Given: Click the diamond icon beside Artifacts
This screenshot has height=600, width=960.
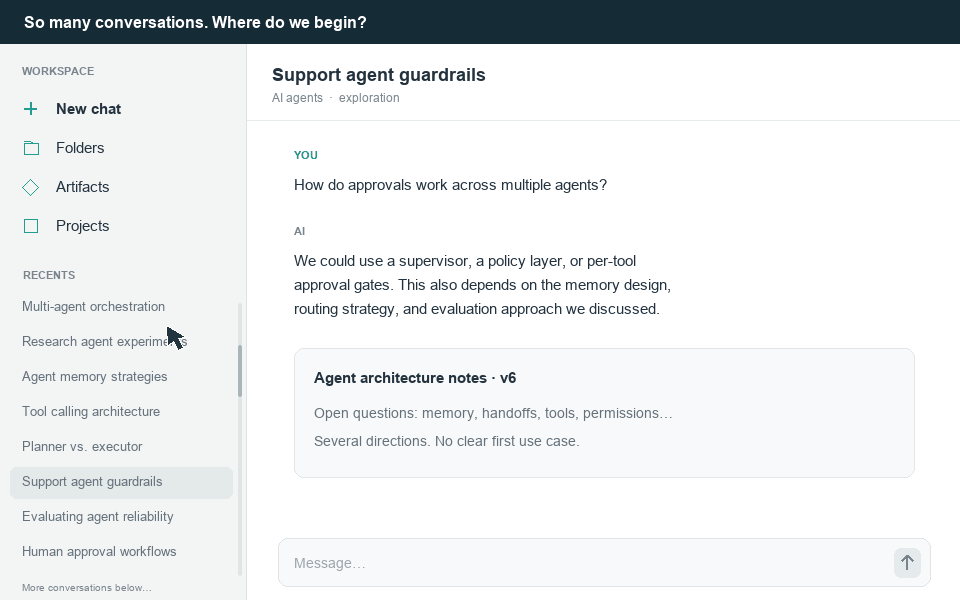Looking at the screenshot, I should [31, 187].
